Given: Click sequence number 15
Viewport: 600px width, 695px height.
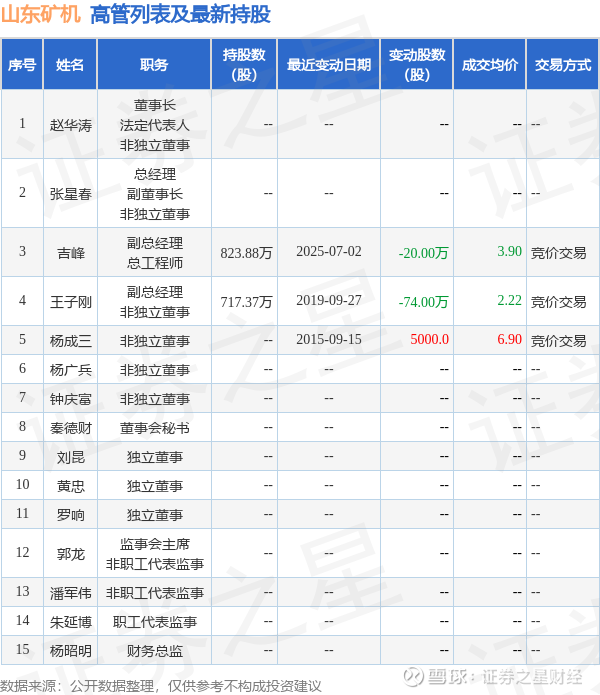Looking at the screenshot, I should coord(22,649).
